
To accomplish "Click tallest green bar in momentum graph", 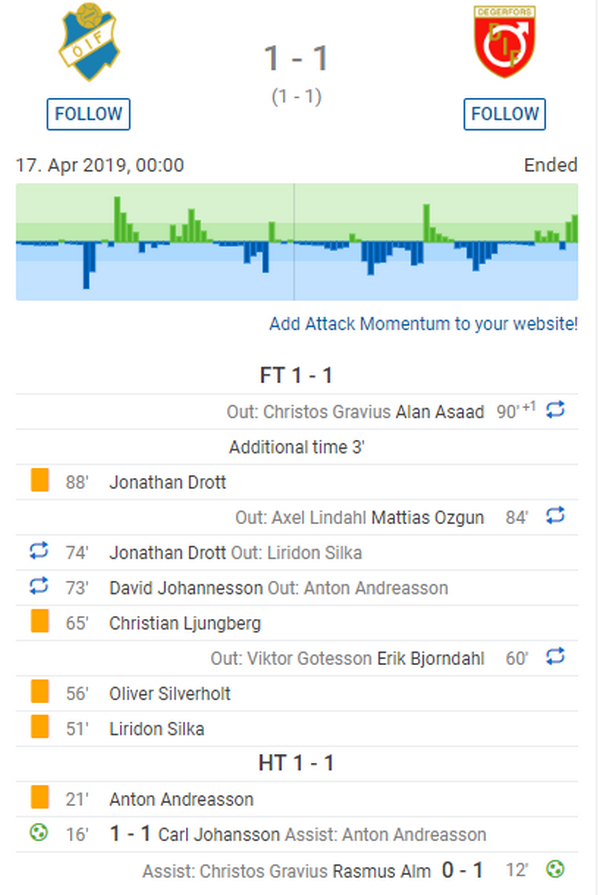I will (x=117, y=219).
